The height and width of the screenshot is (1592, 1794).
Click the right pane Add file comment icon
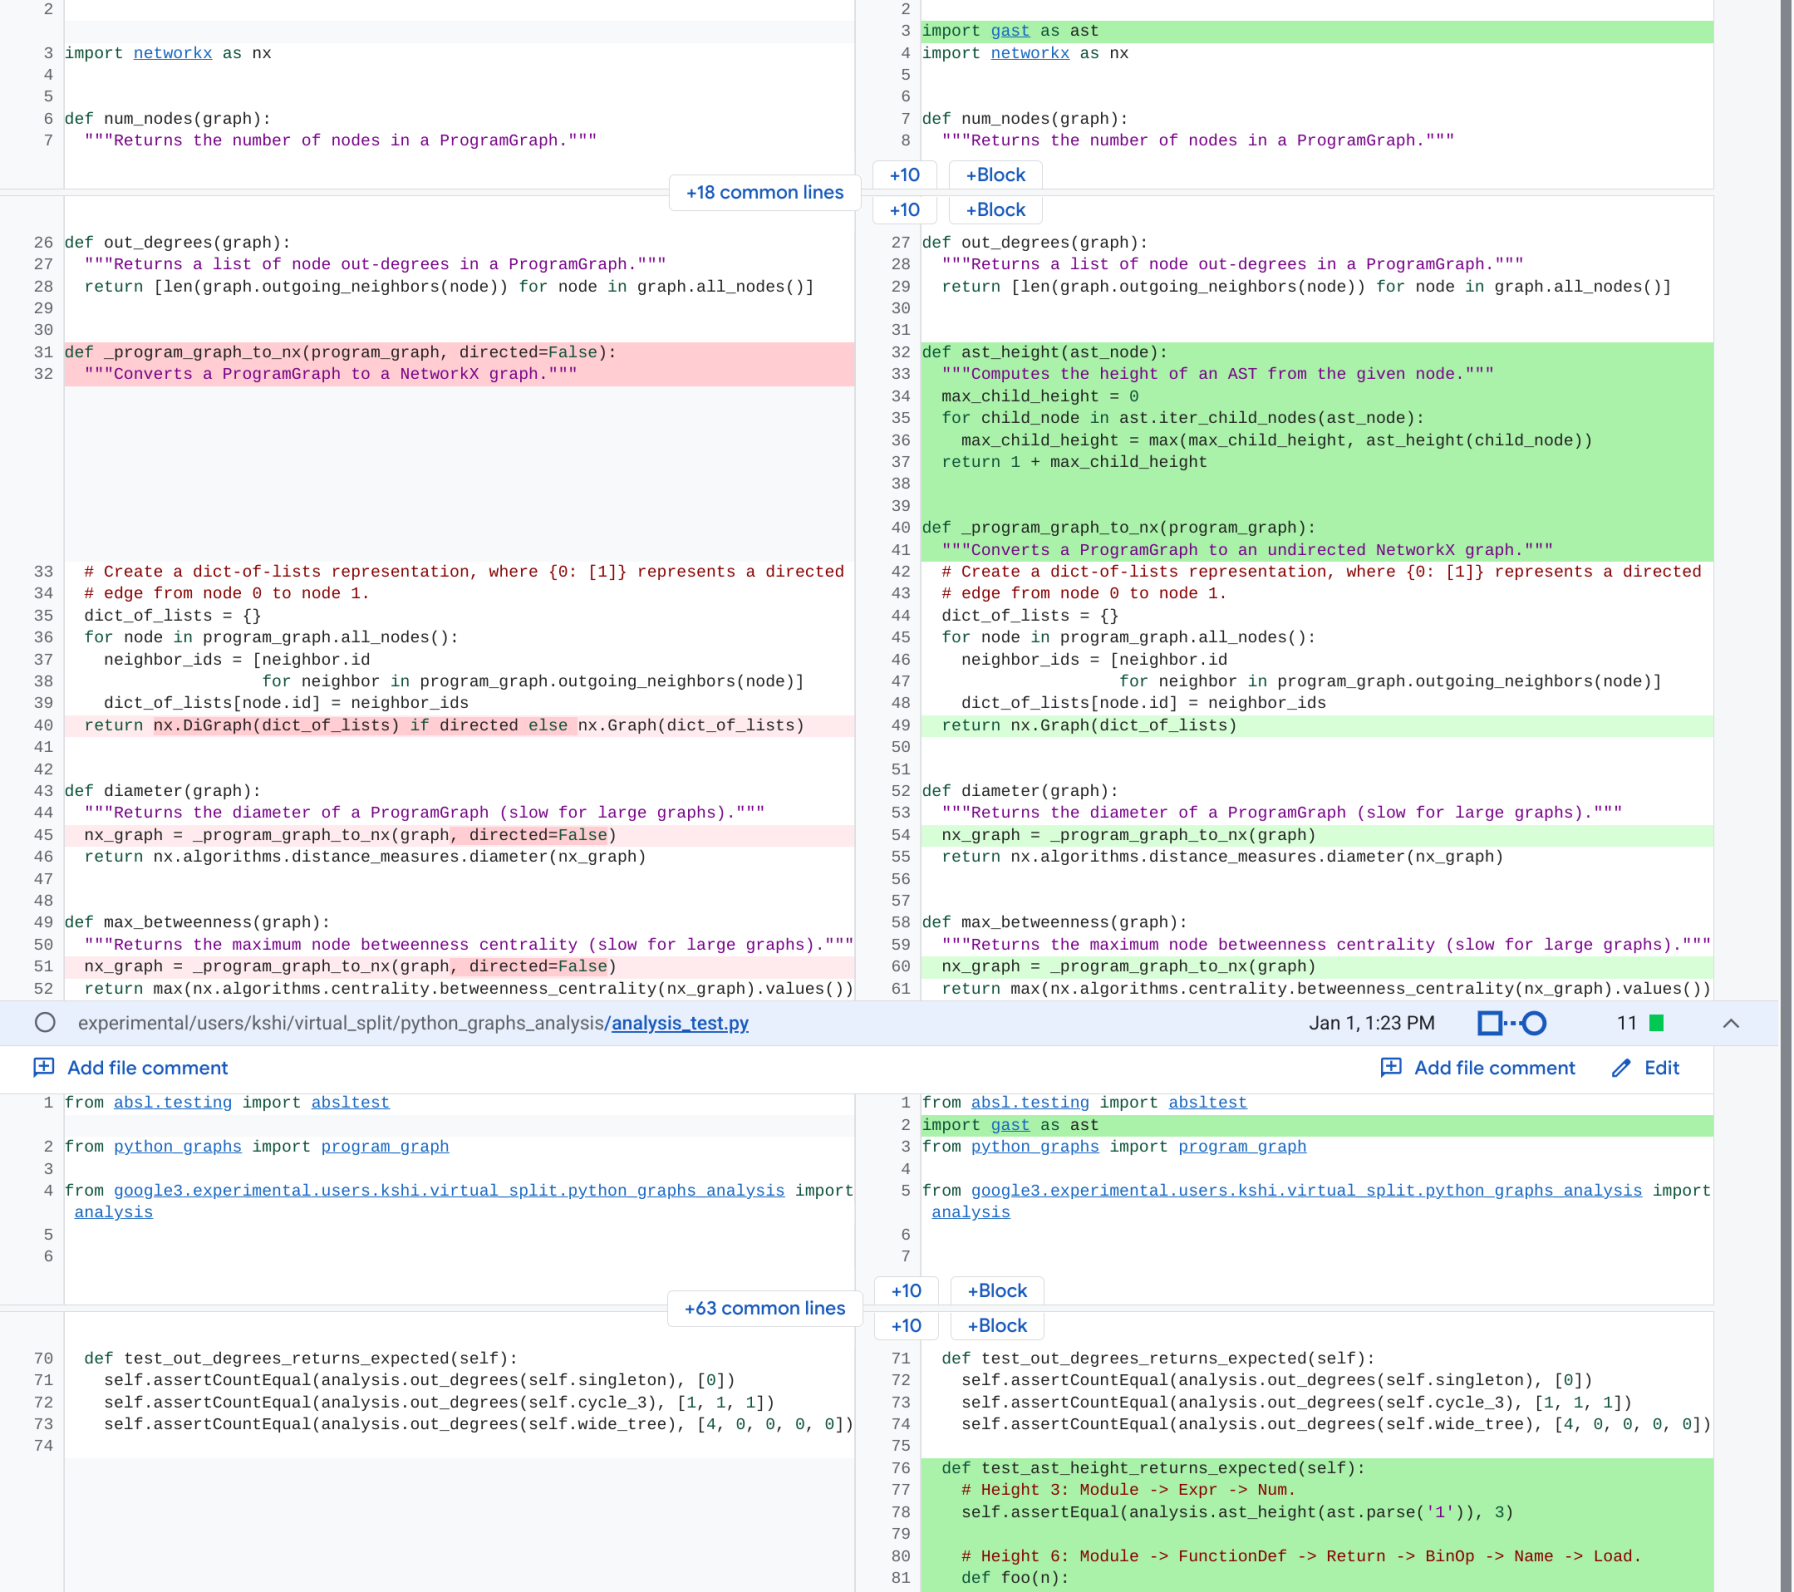pos(1391,1067)
